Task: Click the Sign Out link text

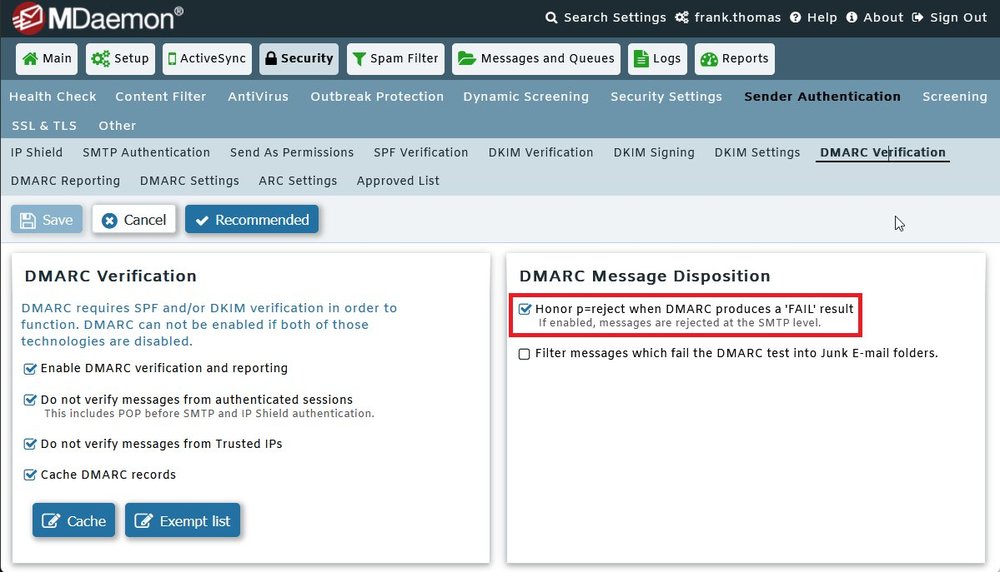Action: [959, 18]
